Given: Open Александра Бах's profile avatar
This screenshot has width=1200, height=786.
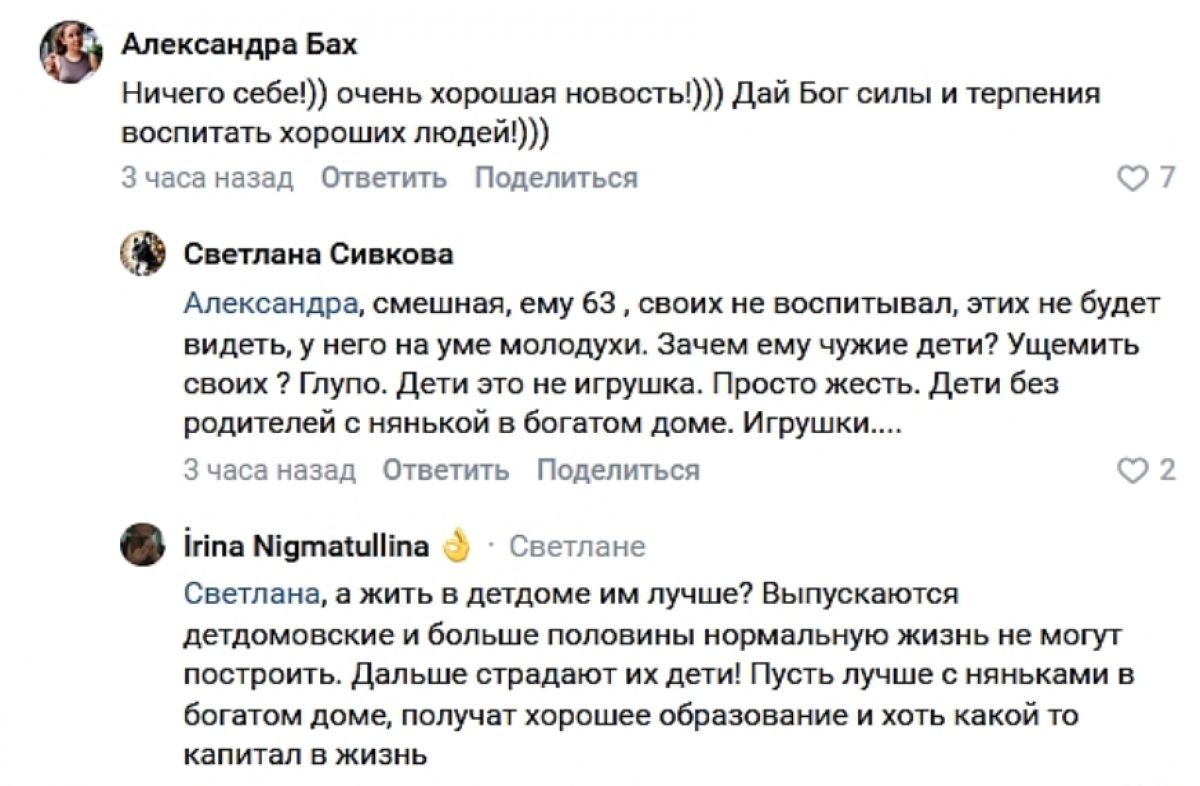Looking at the screenshot, I should point(71,52).
